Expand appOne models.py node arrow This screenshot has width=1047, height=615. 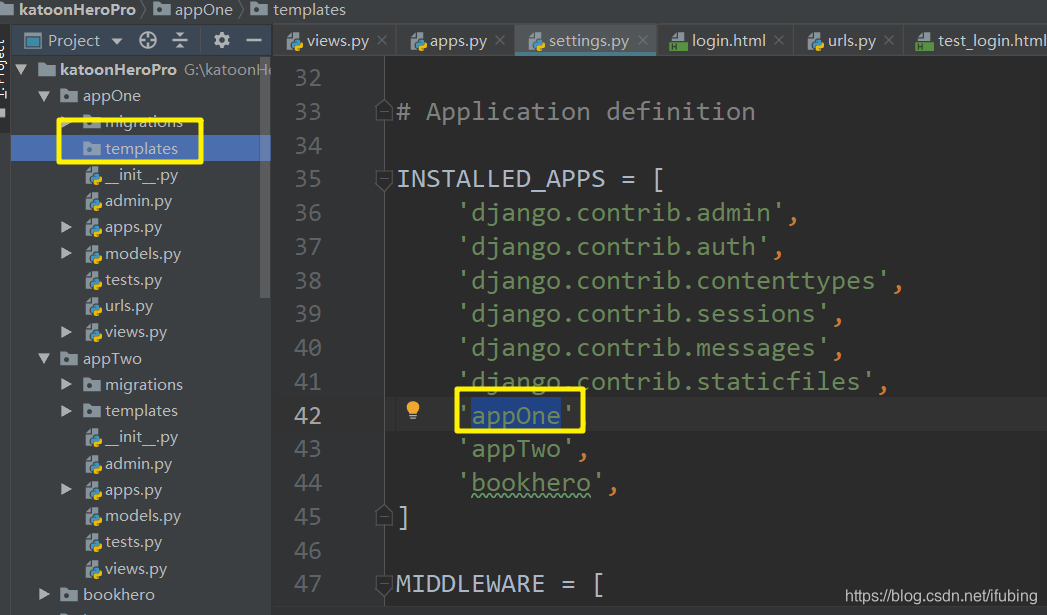point(66,253)
